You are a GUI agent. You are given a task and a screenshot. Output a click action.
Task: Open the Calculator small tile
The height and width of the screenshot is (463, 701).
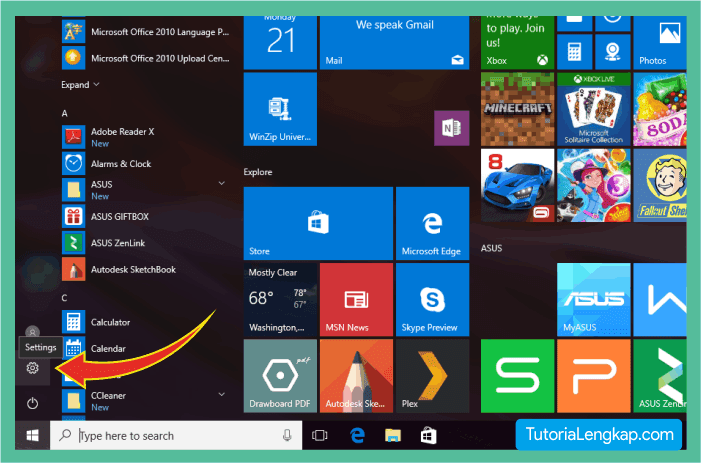tap(574, 52)
